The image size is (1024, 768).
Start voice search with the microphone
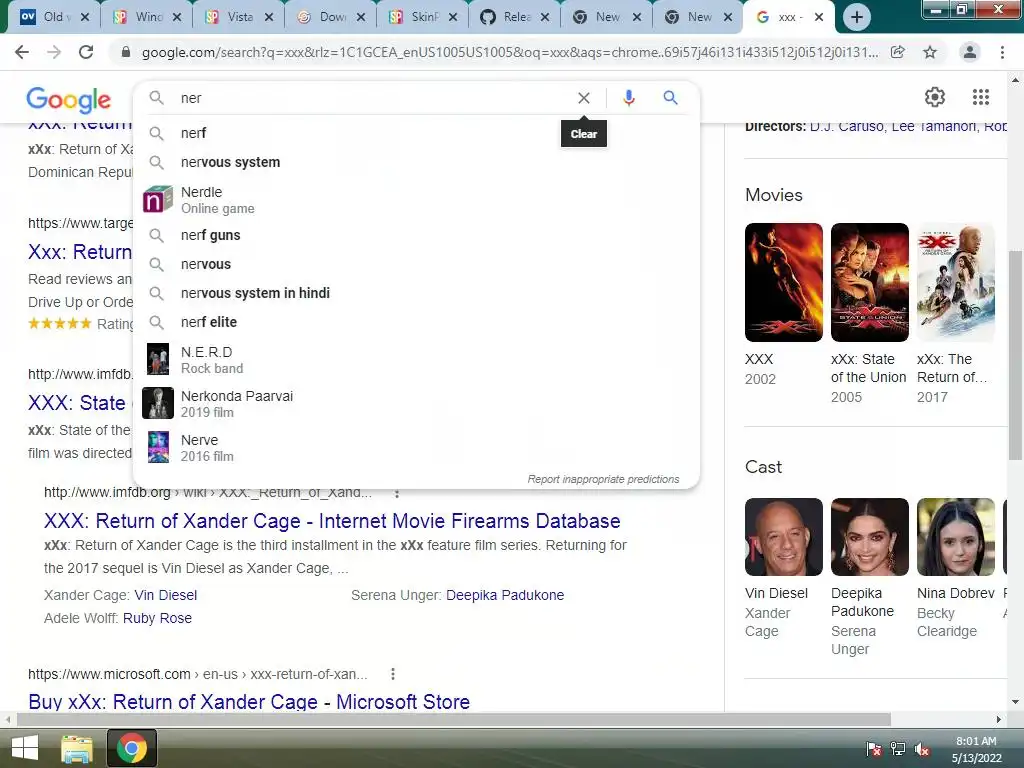pyautogui.click(x=628, y=98)
